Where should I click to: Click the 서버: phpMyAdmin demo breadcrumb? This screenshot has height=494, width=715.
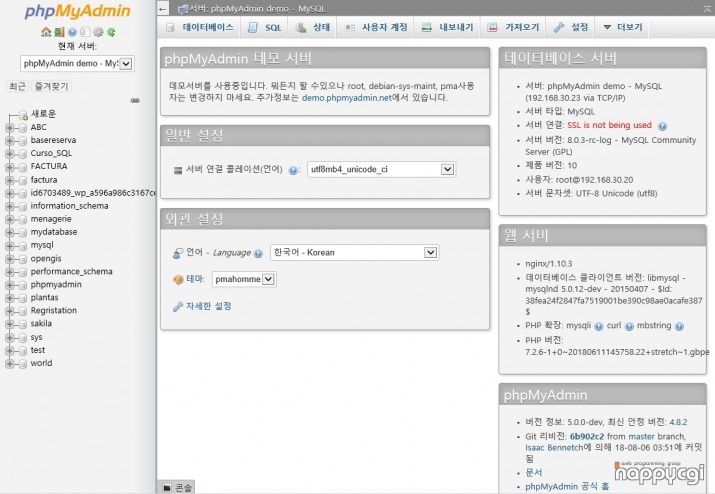[x=251, y=9]
